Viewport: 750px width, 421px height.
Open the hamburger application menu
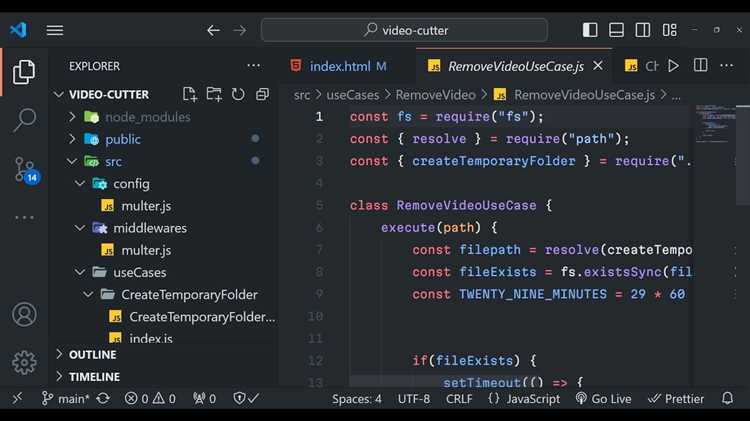tap(55, 30)
